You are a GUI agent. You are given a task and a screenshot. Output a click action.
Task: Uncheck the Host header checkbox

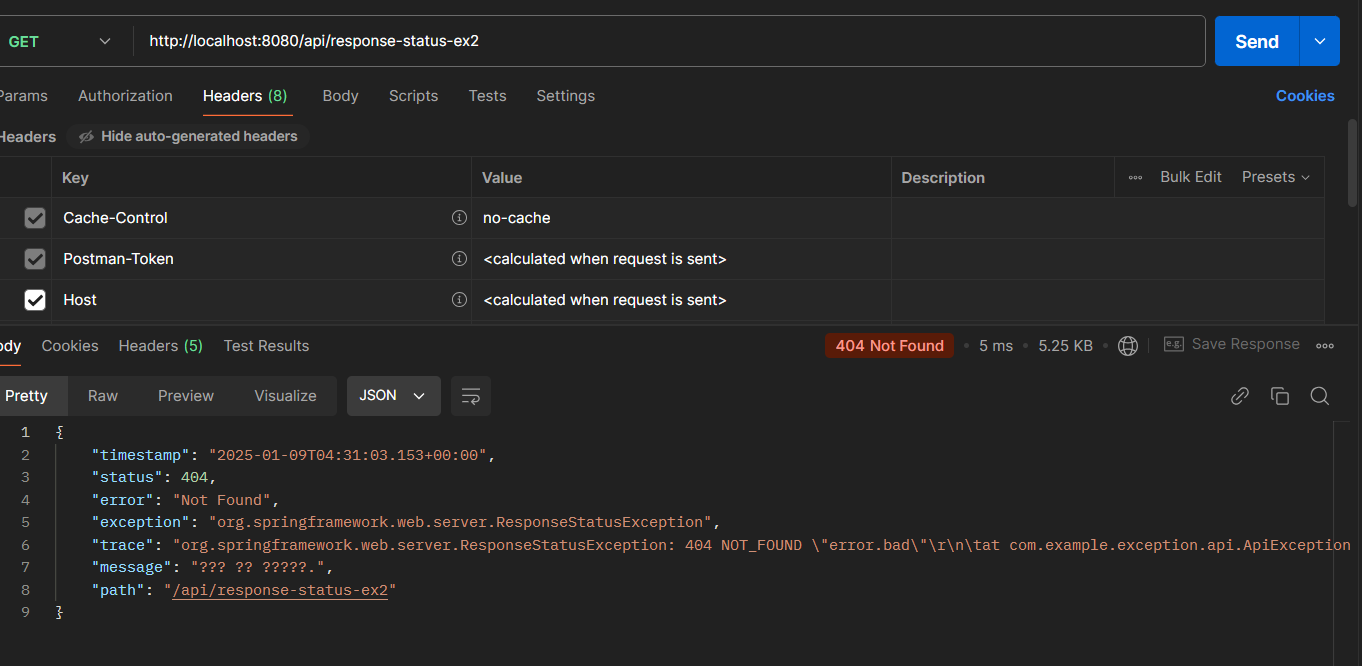(35, 300)
